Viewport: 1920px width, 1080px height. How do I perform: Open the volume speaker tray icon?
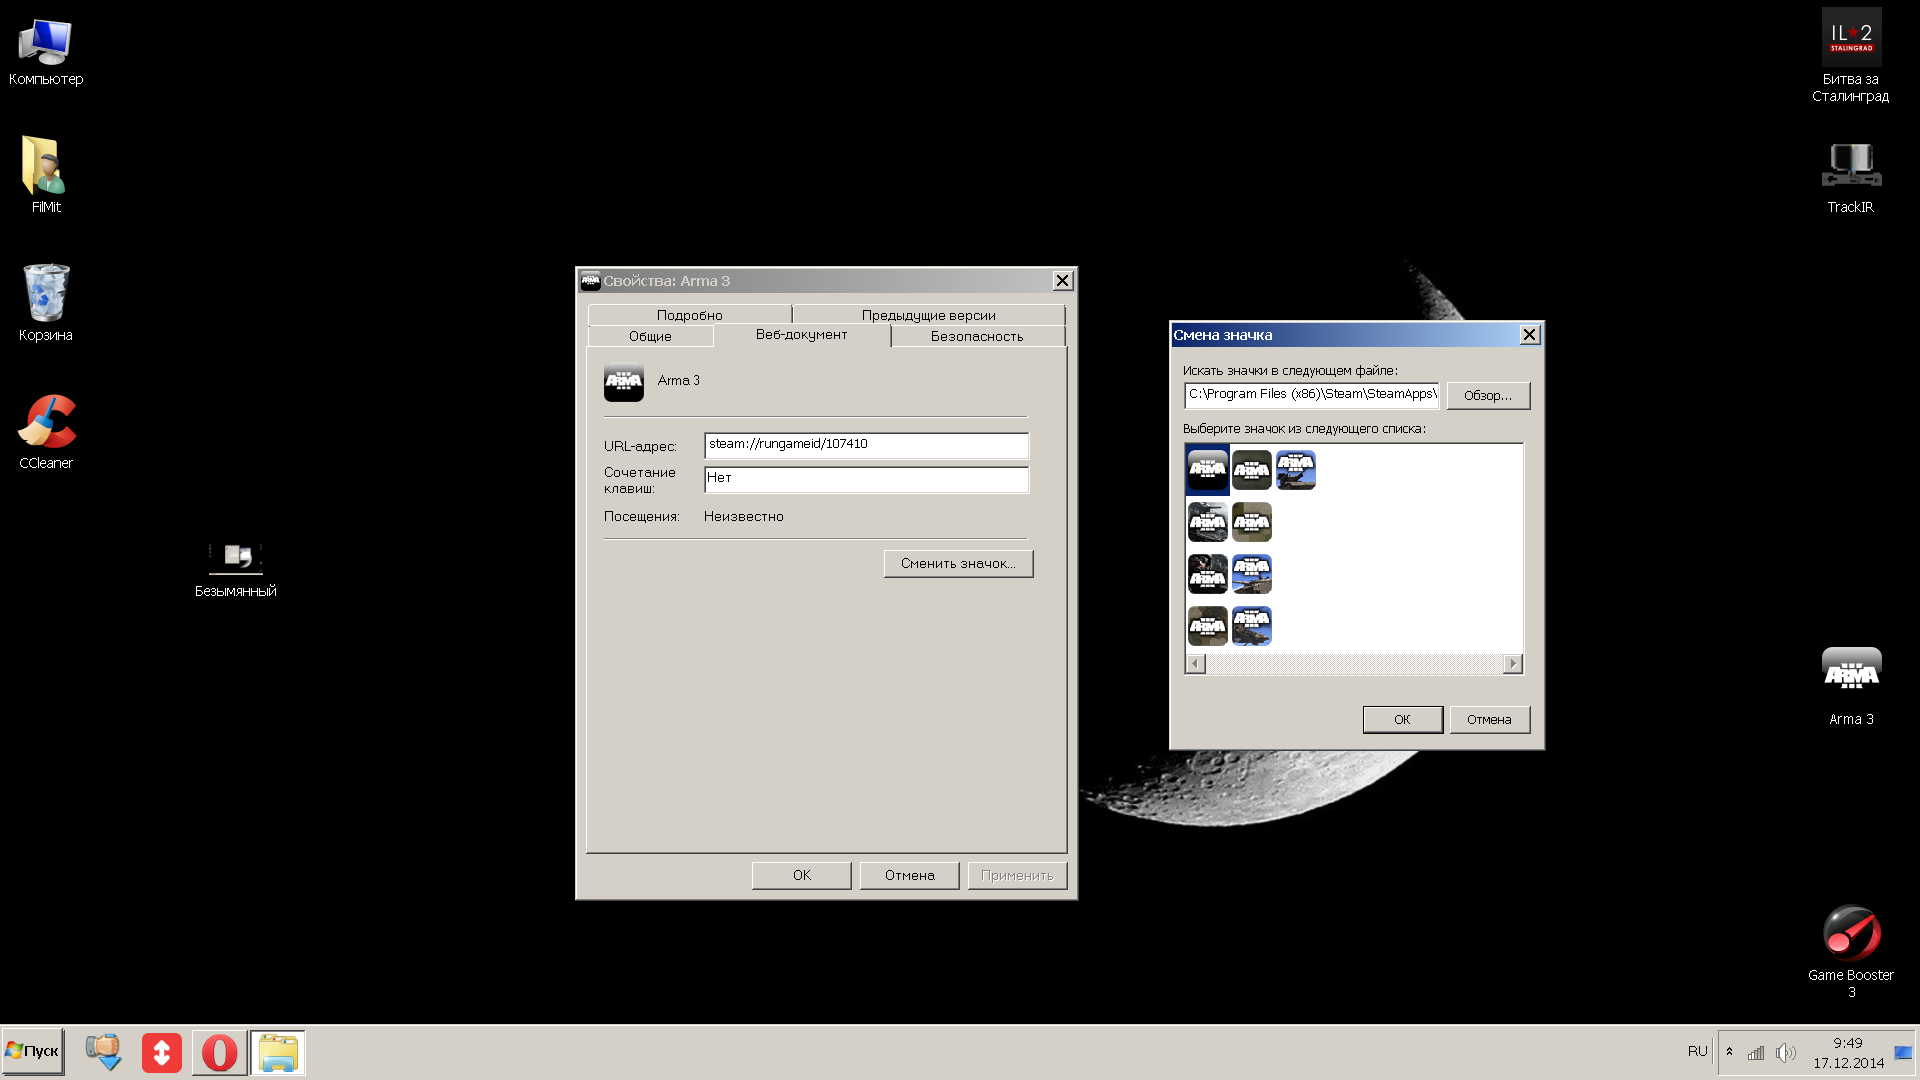(x=1786, y=1052)
